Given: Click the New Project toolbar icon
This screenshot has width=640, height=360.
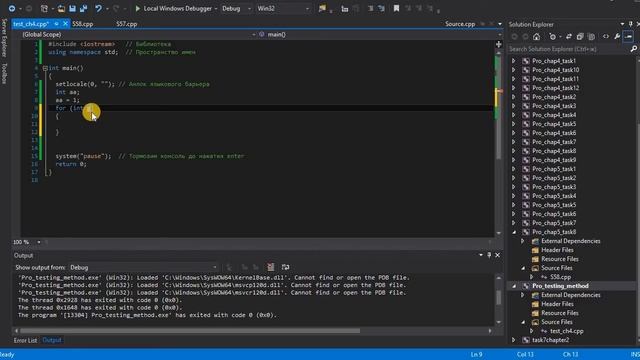Looking at the screenshot, I should pyautogui.click(x=44, y=8).
